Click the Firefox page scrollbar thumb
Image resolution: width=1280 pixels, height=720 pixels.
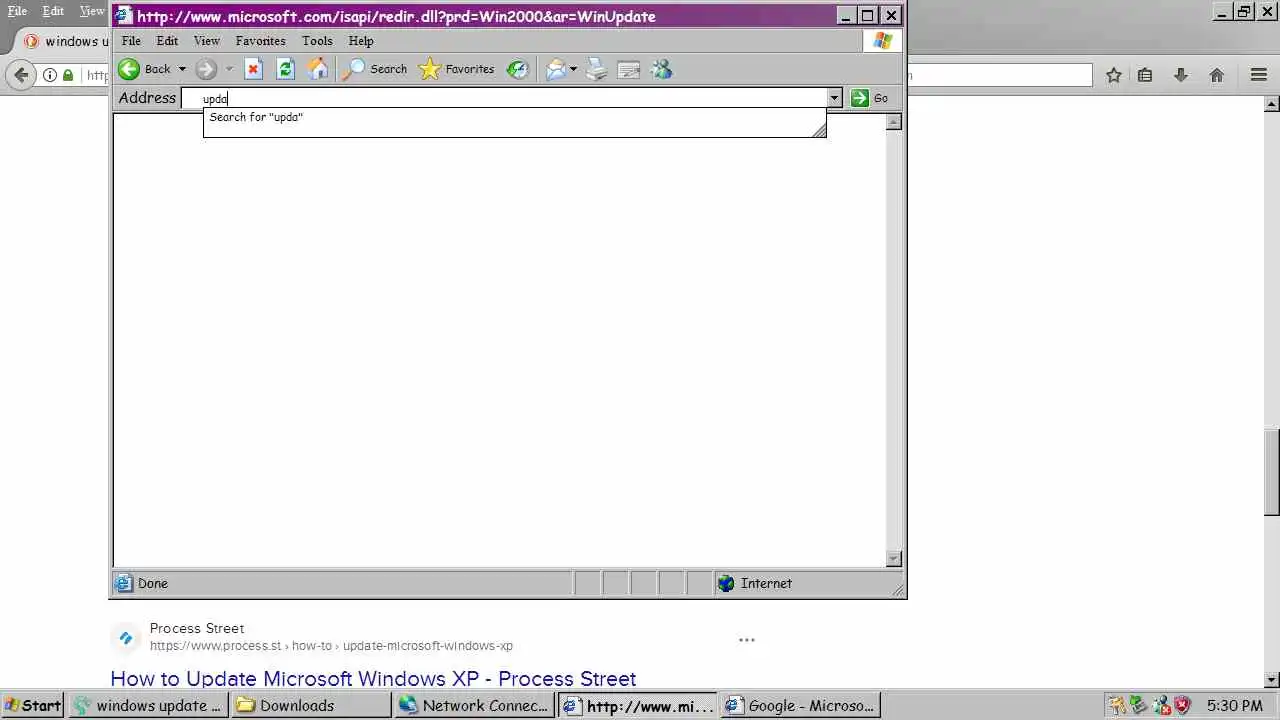[1272, 472]
